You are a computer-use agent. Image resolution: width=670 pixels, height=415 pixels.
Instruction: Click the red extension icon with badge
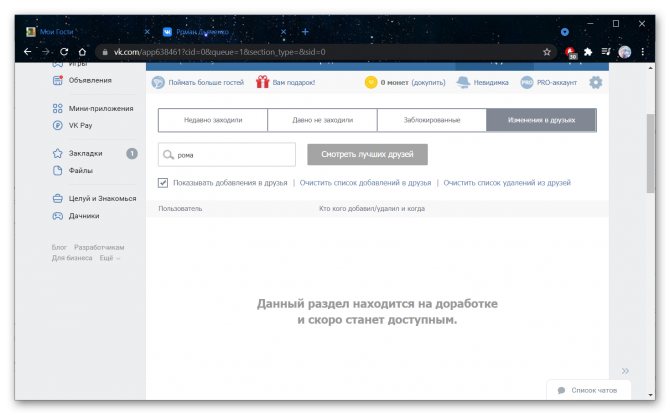571,53
